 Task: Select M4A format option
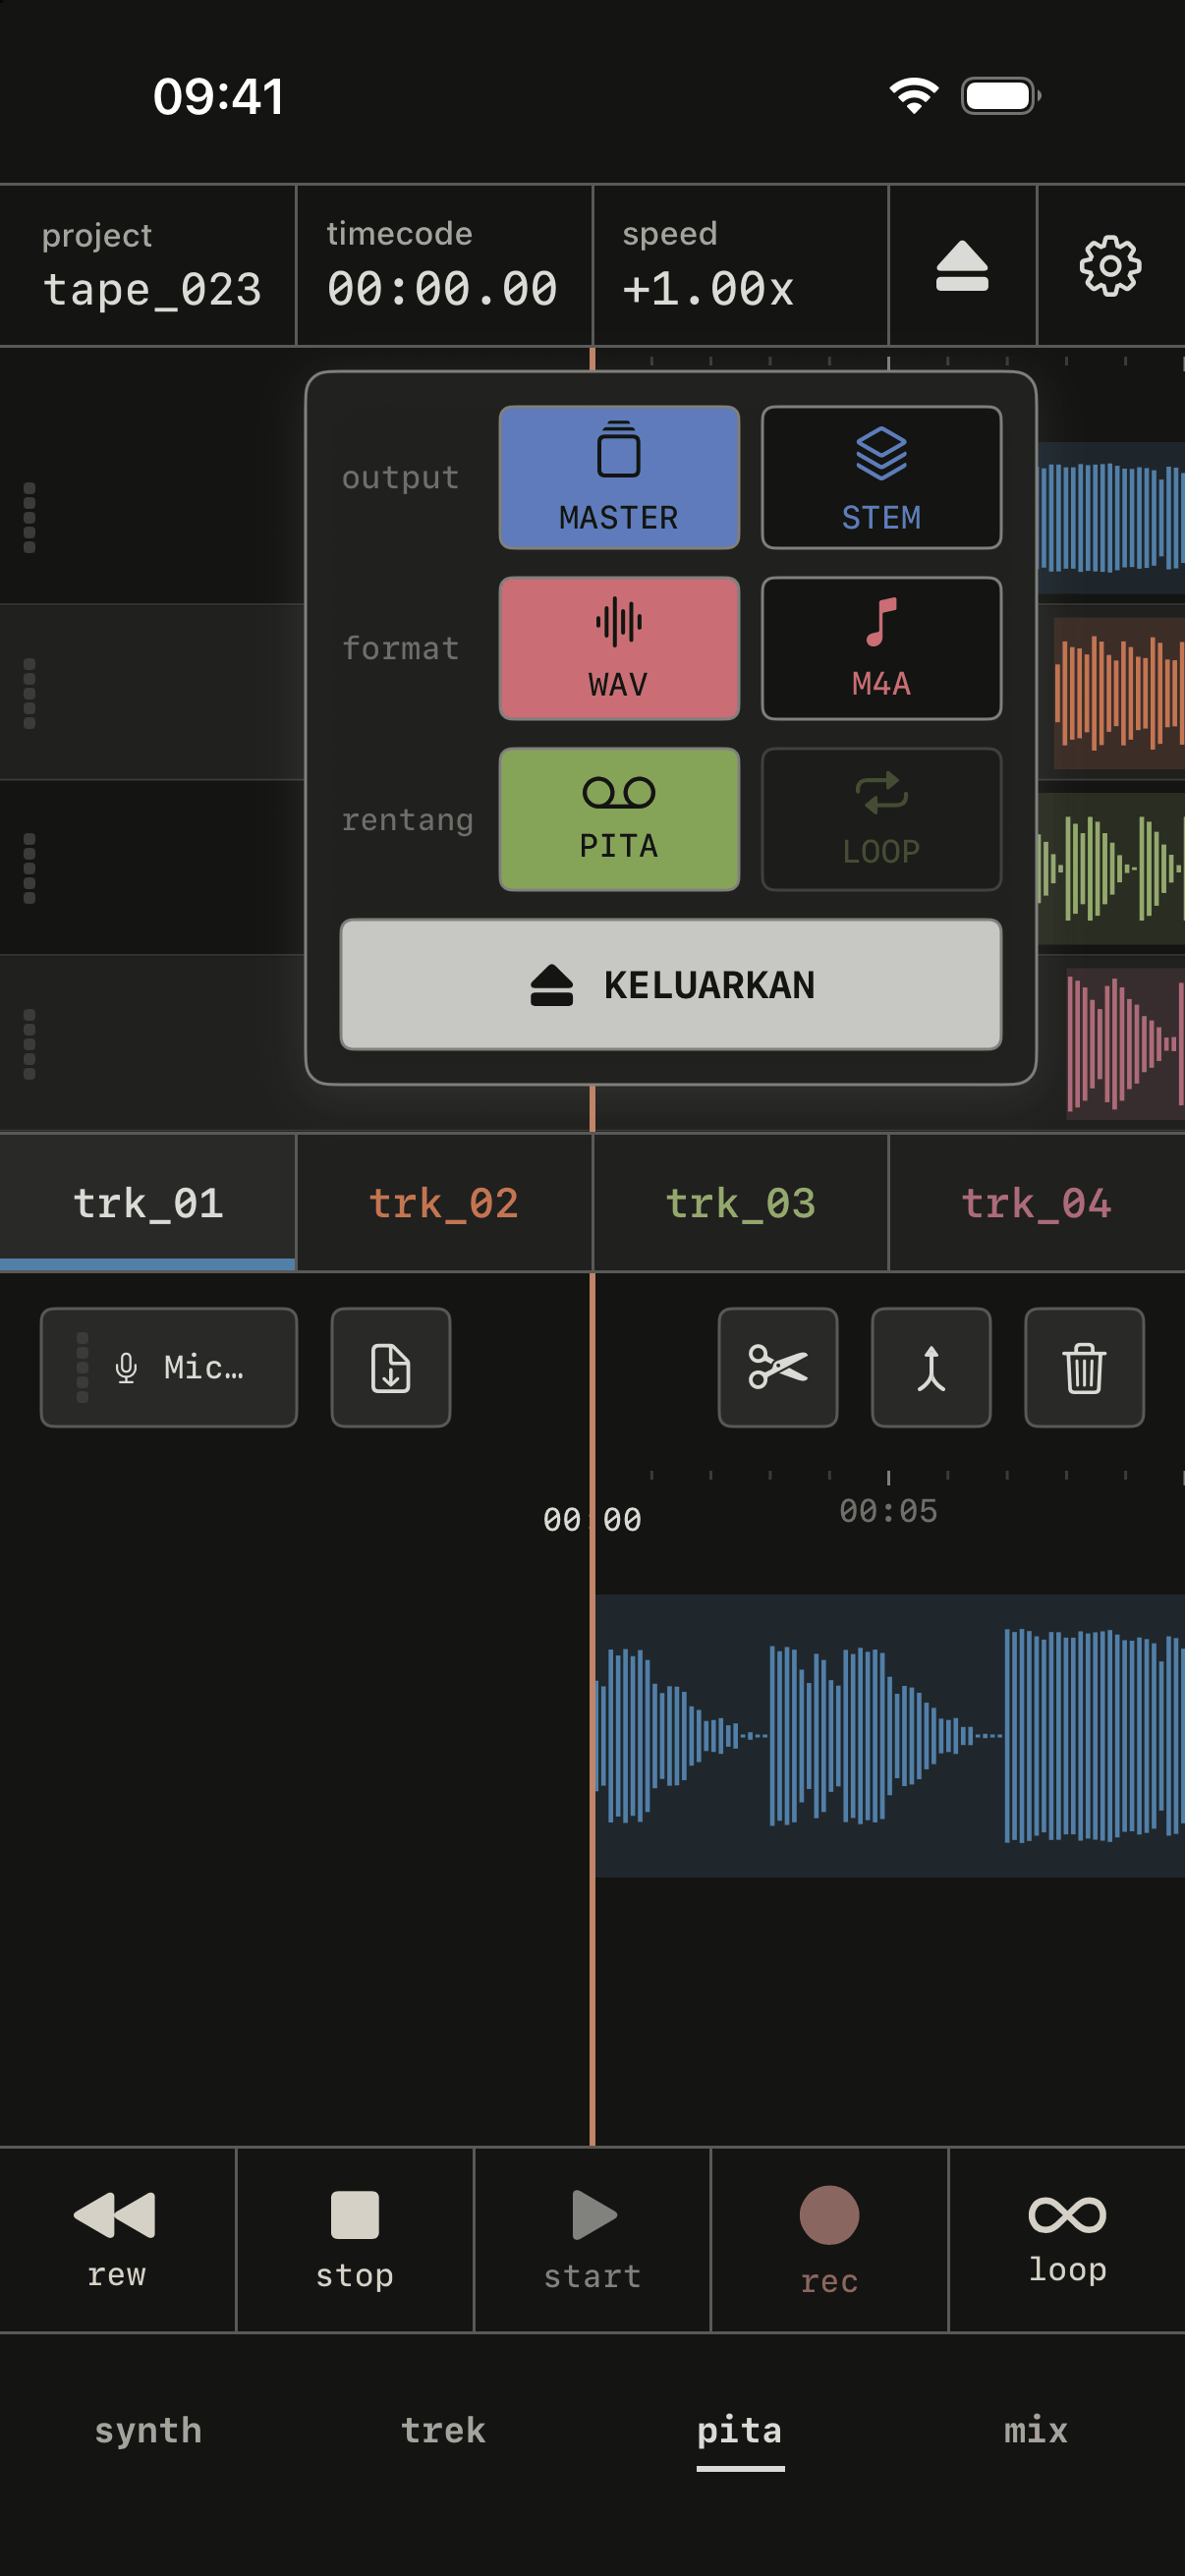[881, 648]
